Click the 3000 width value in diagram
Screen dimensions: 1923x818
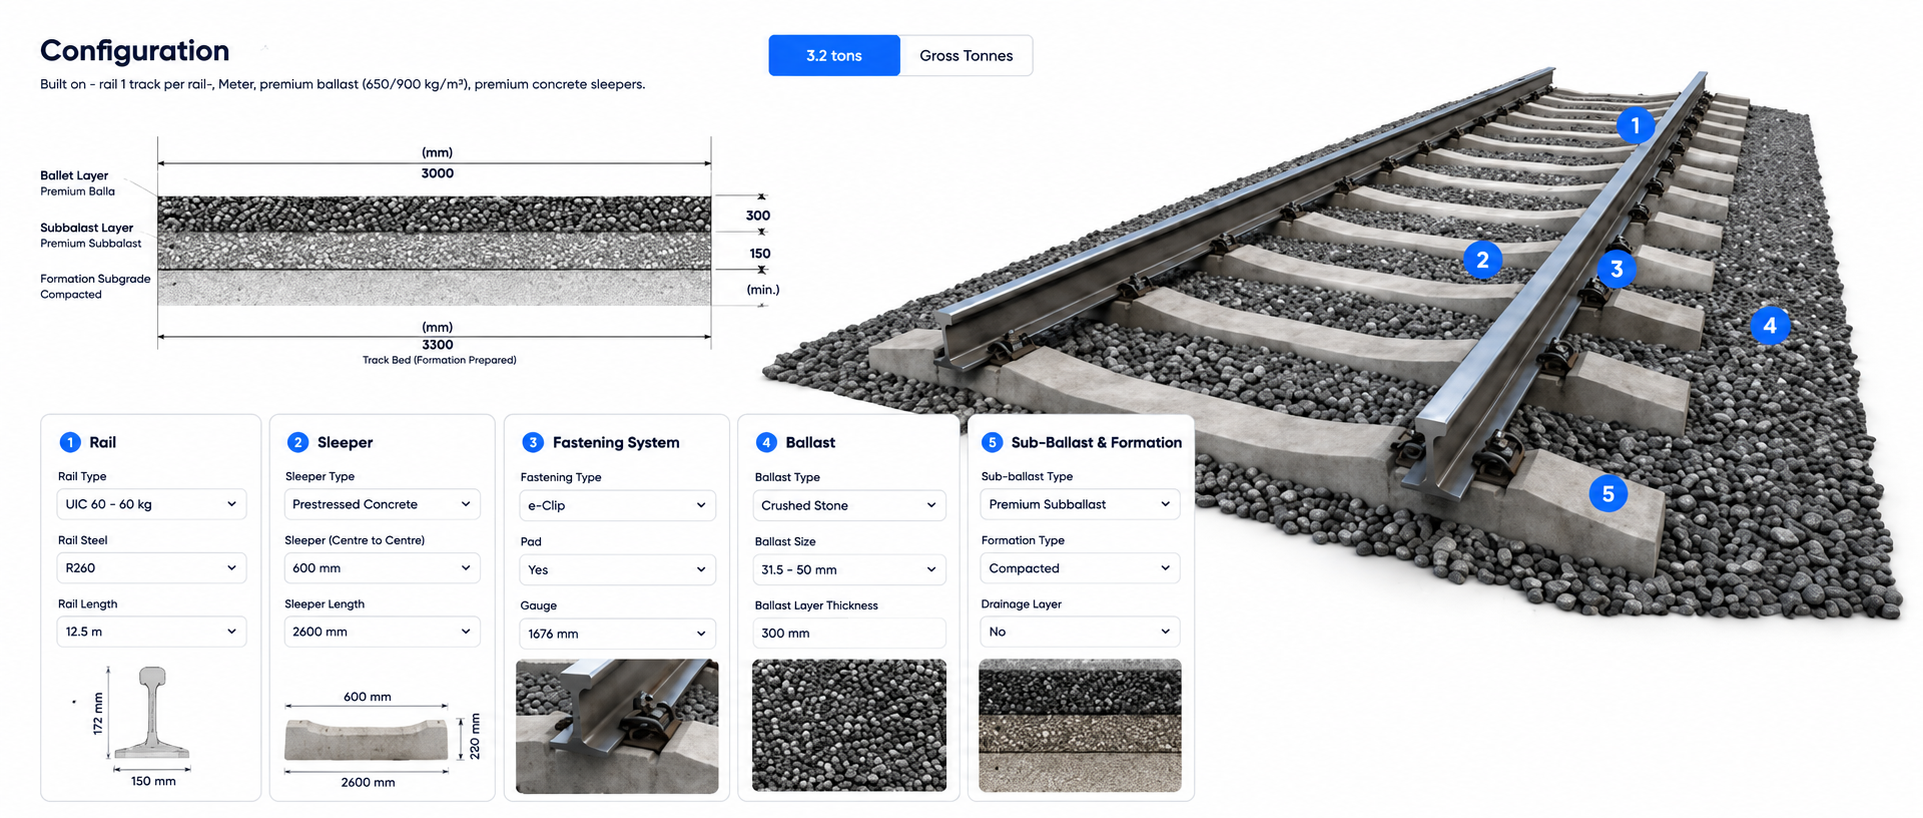(437, 173)
